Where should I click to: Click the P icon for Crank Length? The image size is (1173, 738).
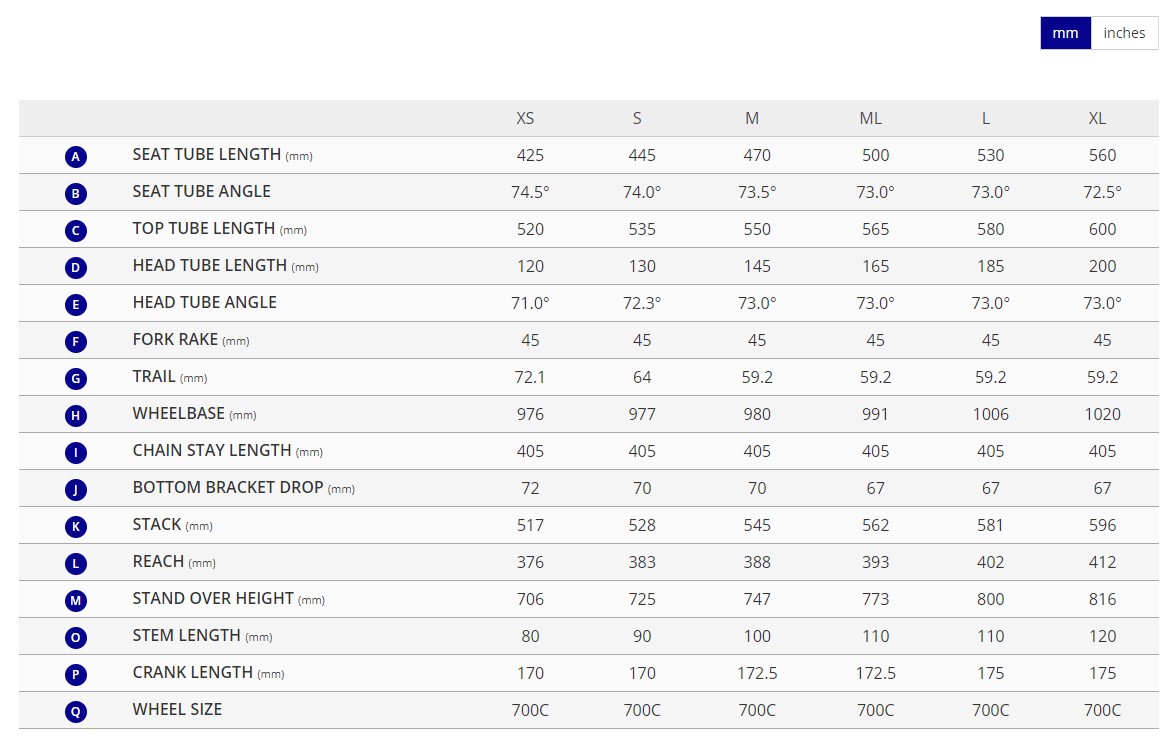coord(76,675)
